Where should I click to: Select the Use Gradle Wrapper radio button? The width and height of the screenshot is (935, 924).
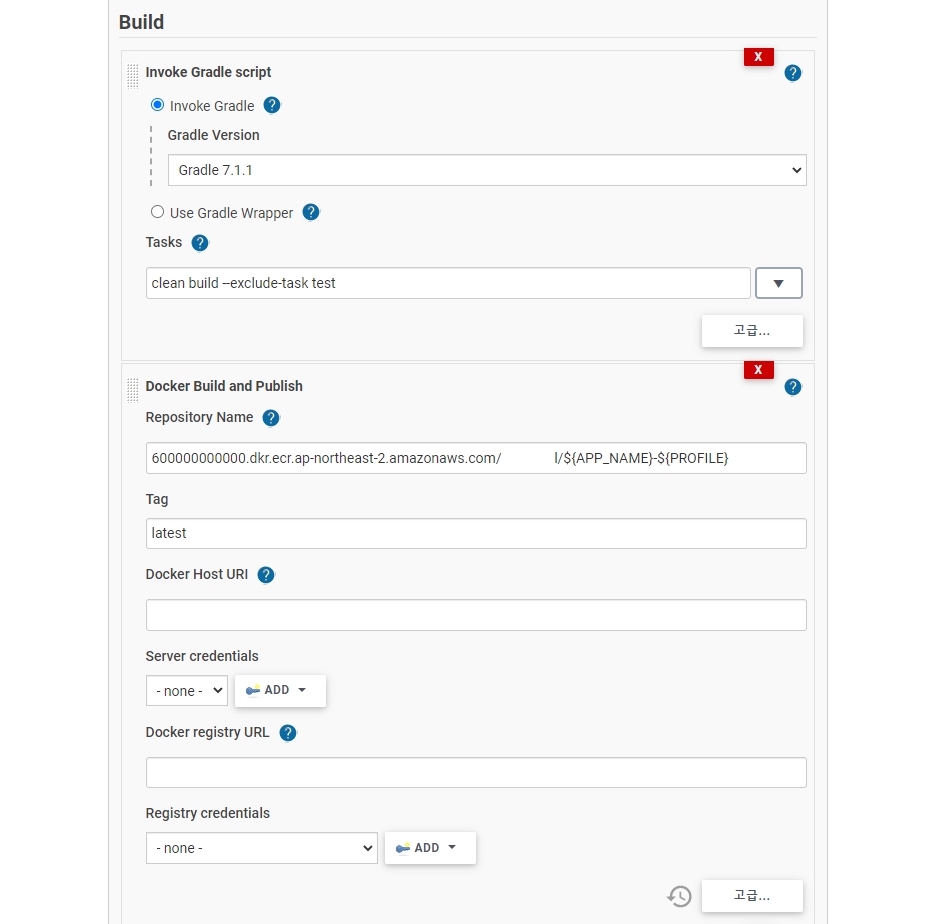pos(157,212)
